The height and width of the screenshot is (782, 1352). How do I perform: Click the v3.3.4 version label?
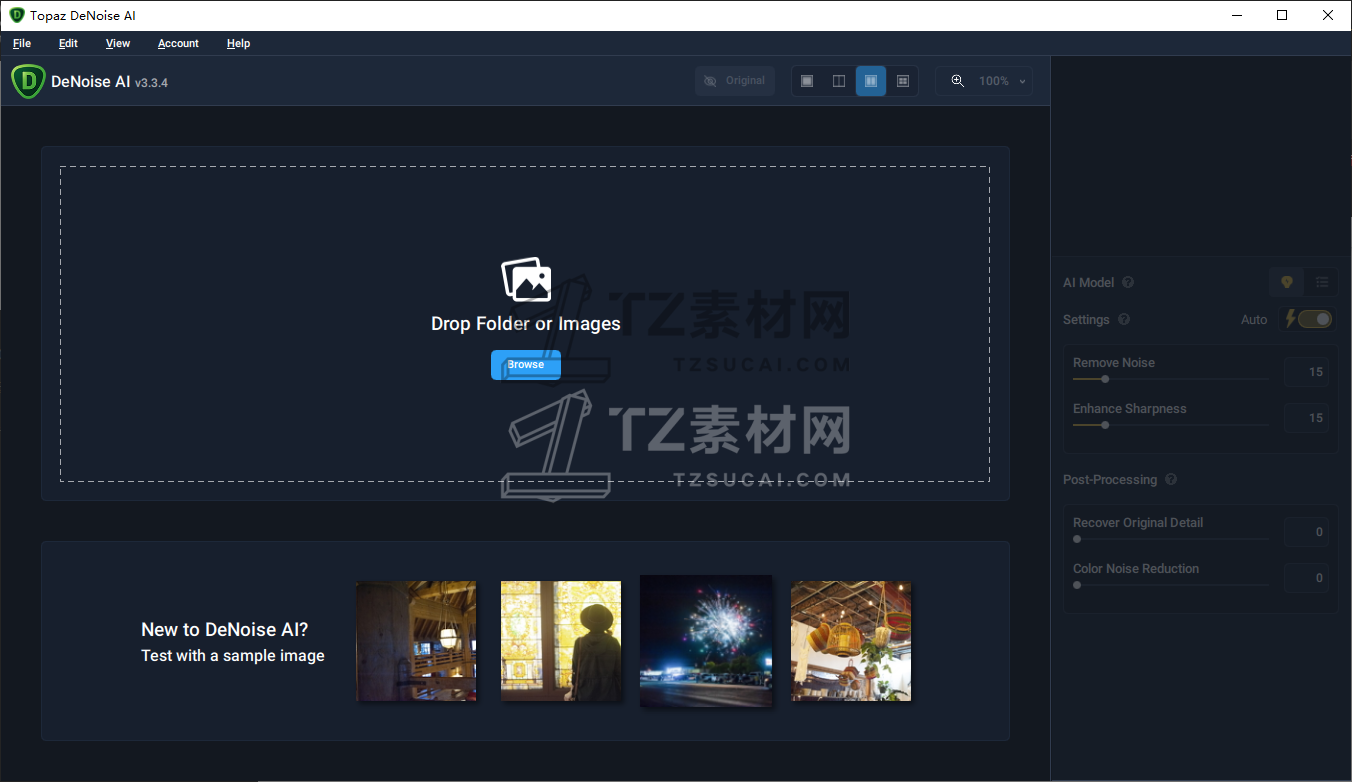151,83
